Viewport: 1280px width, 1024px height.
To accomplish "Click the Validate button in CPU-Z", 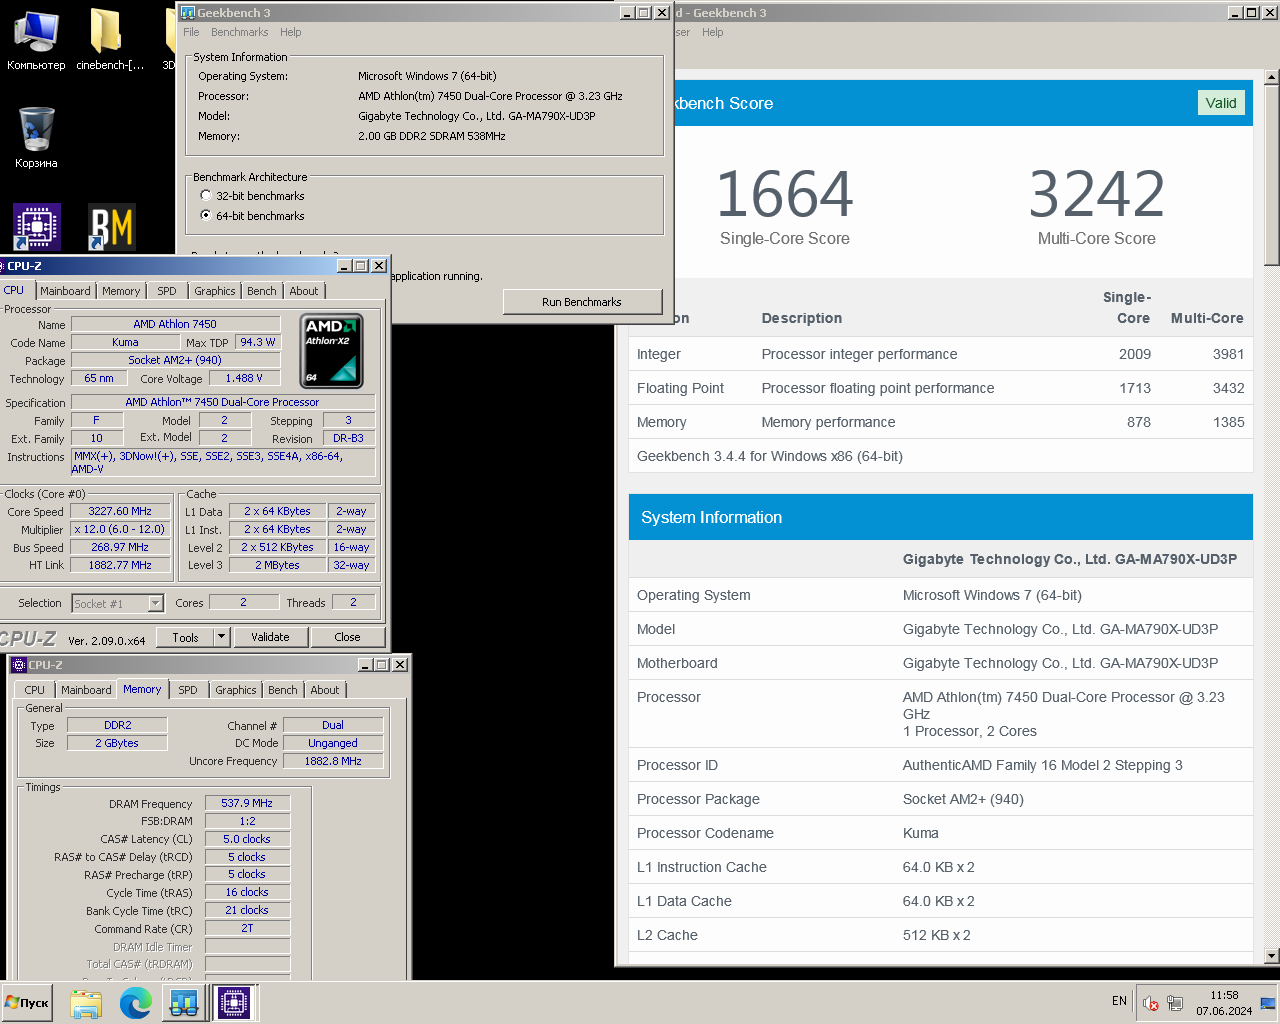I will coord(270,637).
